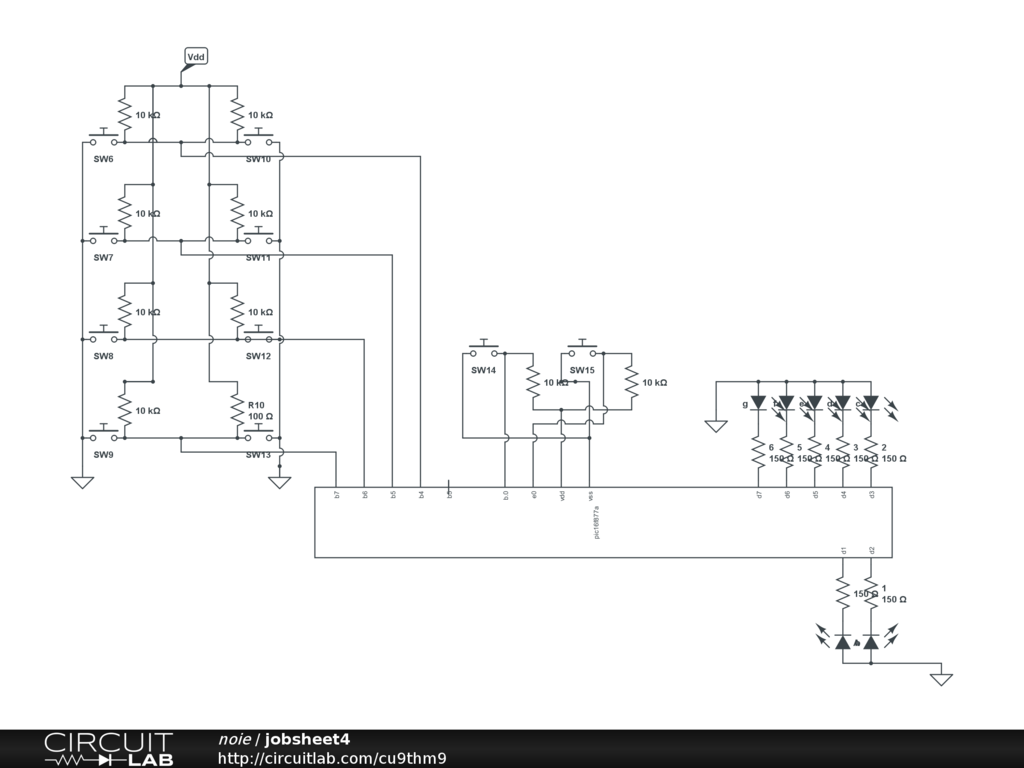
Task: Click the author name noie
Action: coord(235,739)
